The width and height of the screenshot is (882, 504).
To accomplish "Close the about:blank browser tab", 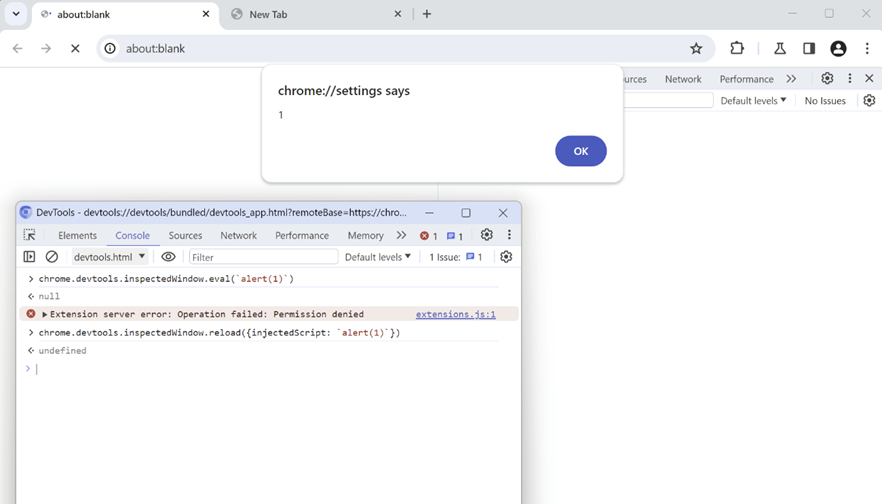I will 206,14.
